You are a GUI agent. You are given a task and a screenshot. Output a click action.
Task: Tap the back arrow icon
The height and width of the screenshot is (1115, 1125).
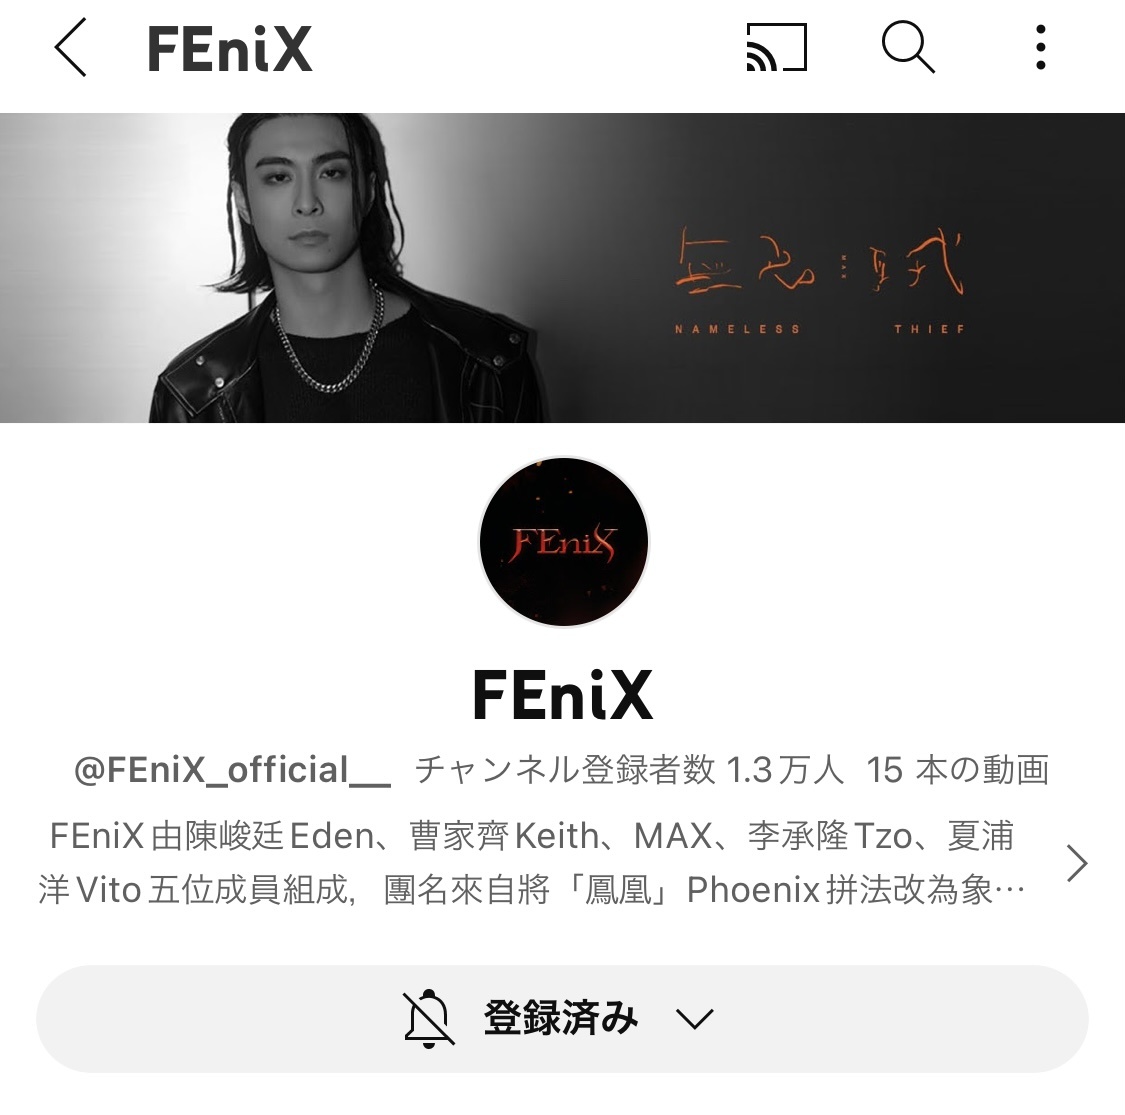70,47
